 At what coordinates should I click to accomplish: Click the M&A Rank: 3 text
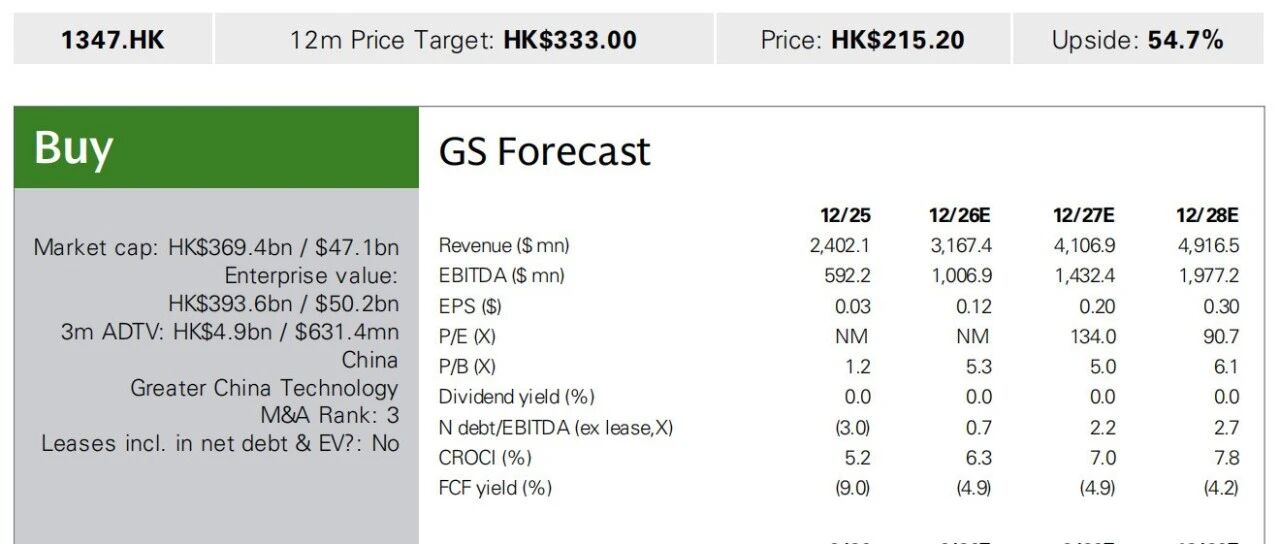tap(329, 415)
